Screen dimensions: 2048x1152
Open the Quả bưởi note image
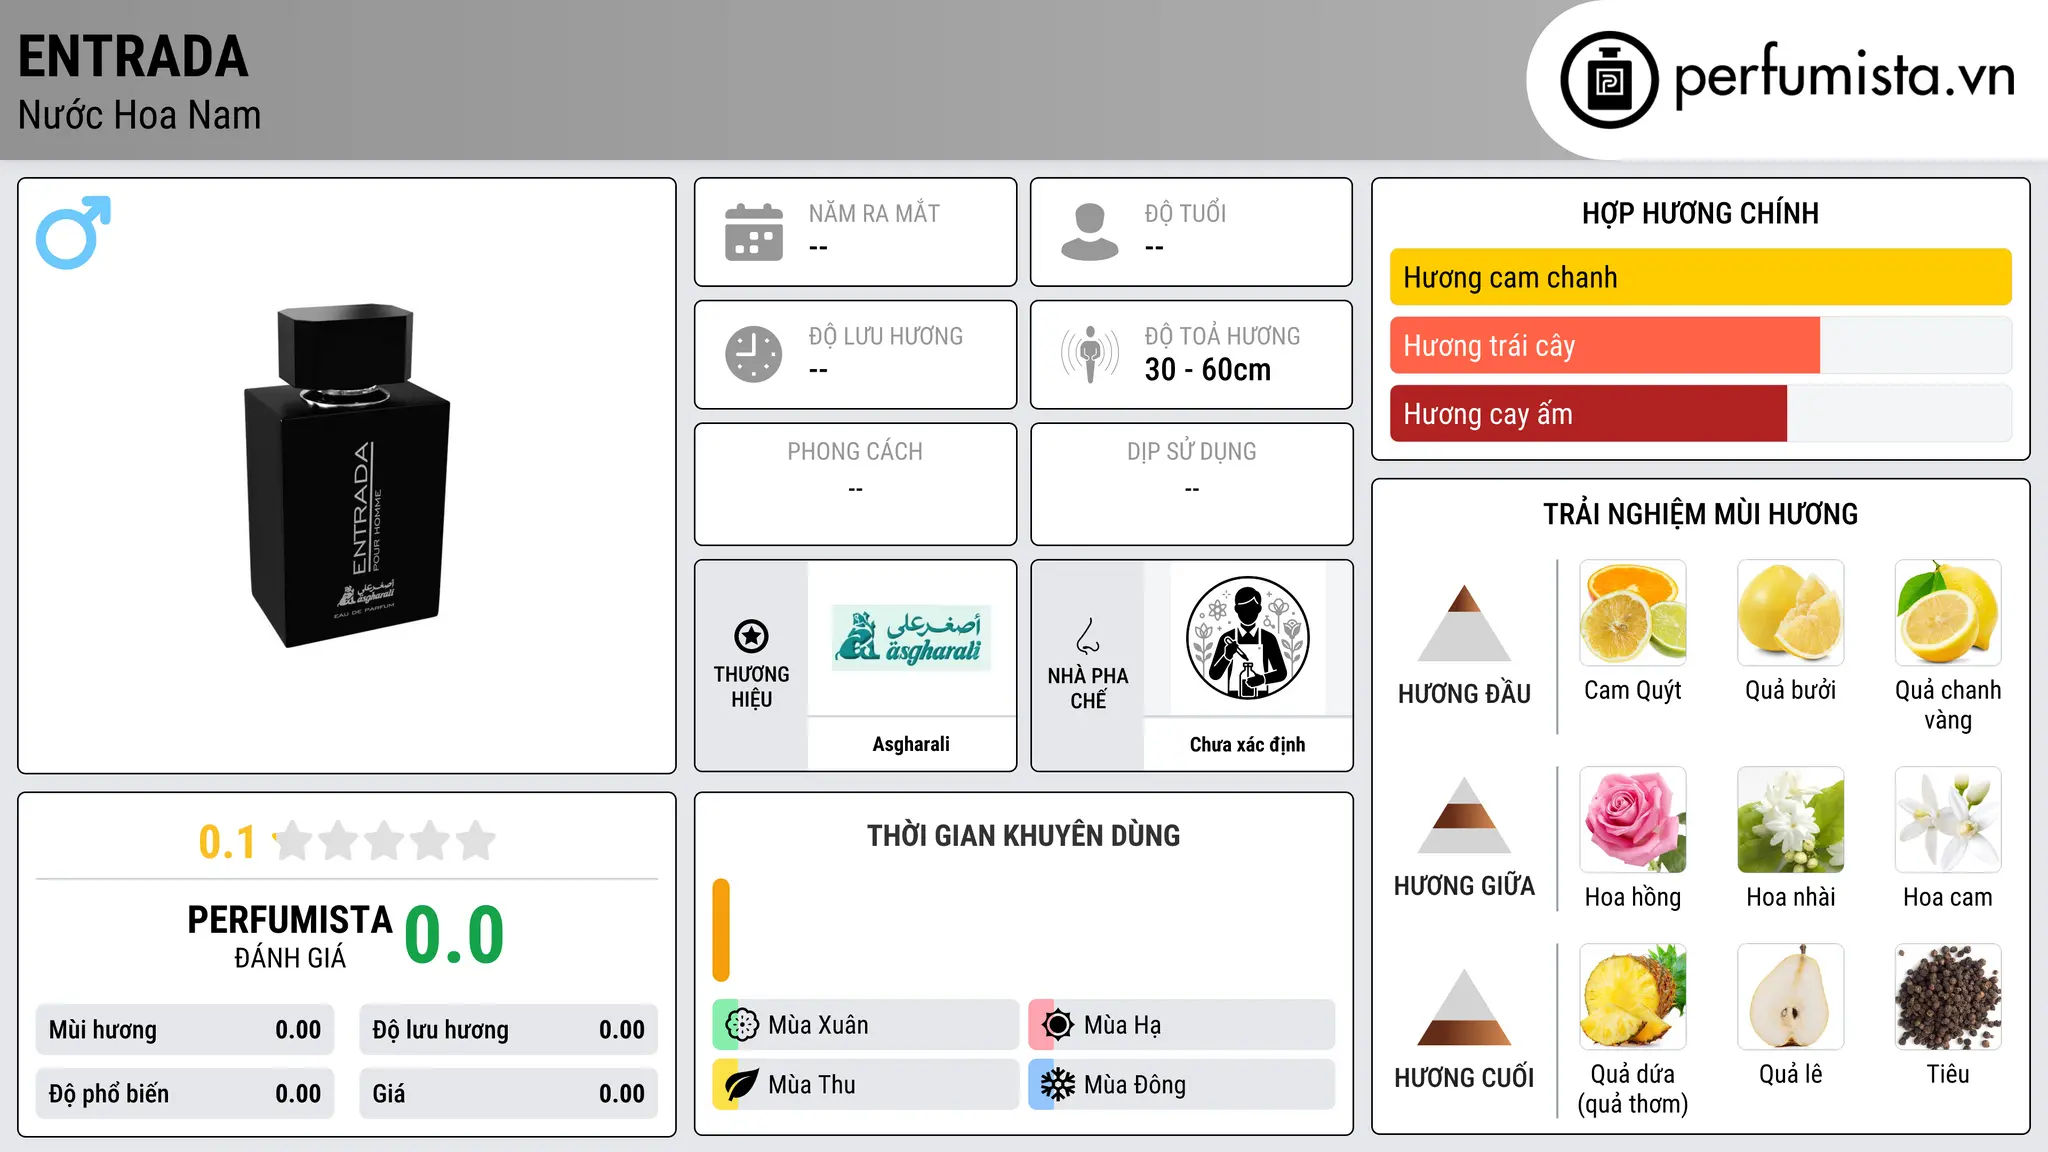[x=1791, y=613]
